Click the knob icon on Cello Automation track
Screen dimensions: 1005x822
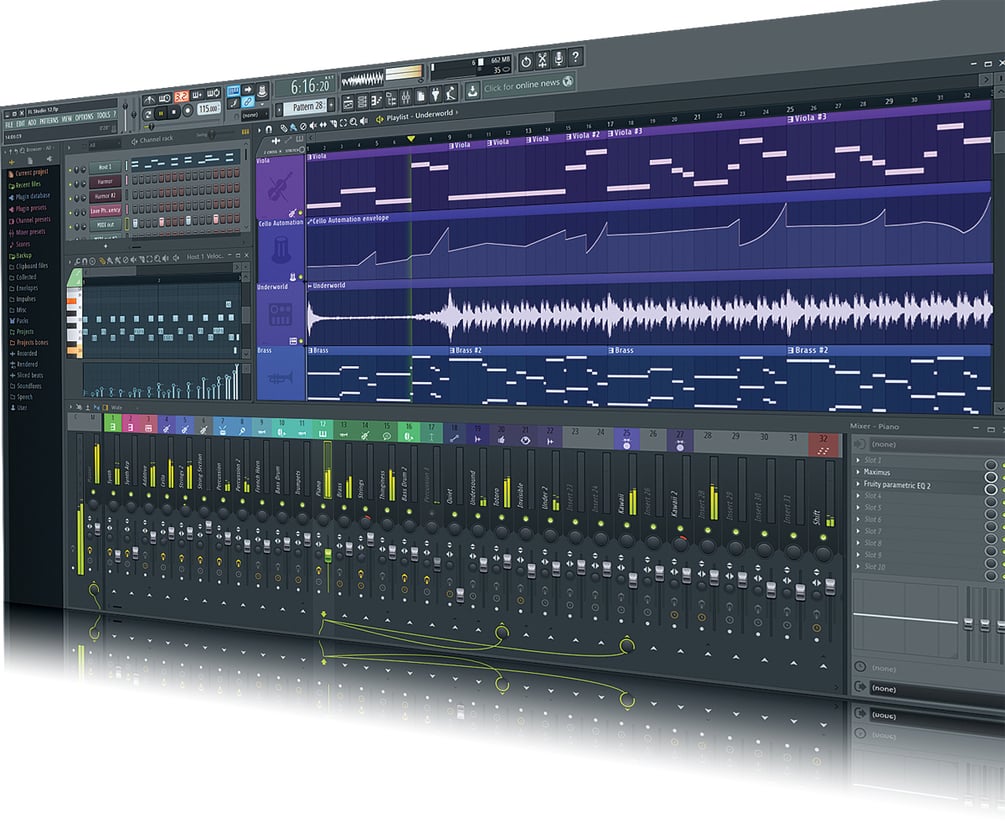click(281, 250)
